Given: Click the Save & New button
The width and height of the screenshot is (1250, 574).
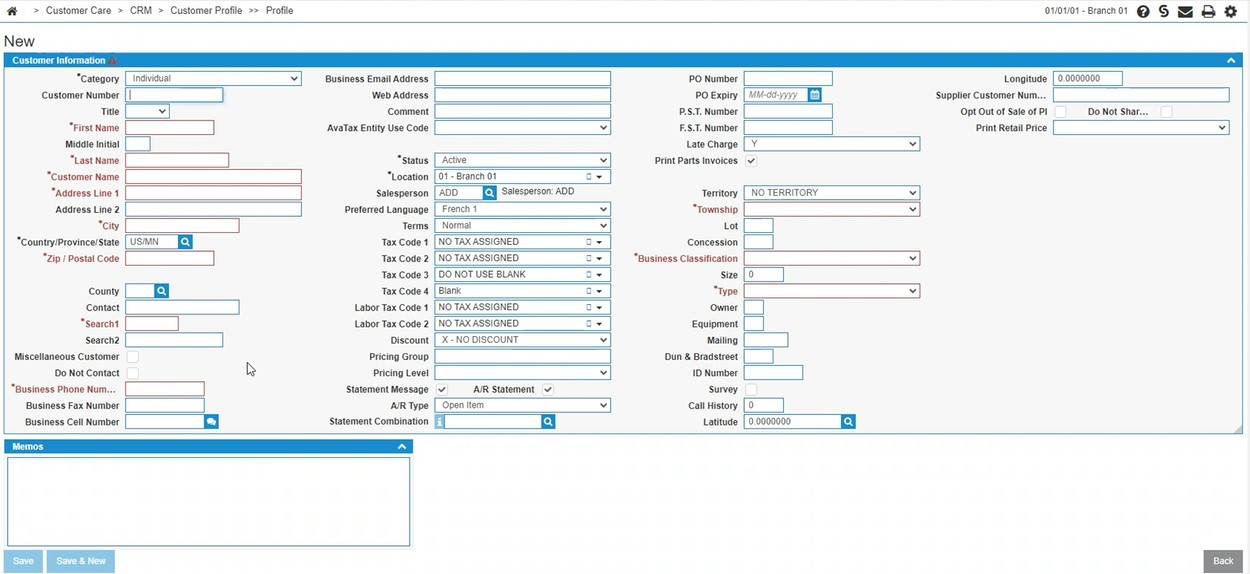Looking at the screenshot, I should [x=81, y=561].
